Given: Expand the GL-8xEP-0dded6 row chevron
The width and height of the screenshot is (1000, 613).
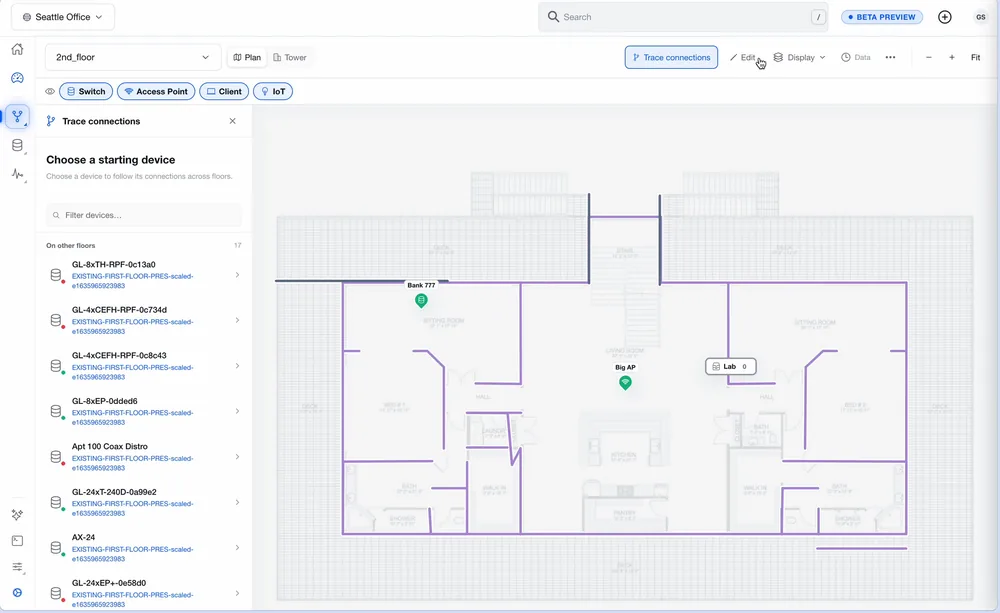Looking at the screenshot, I should pos(237,411).
